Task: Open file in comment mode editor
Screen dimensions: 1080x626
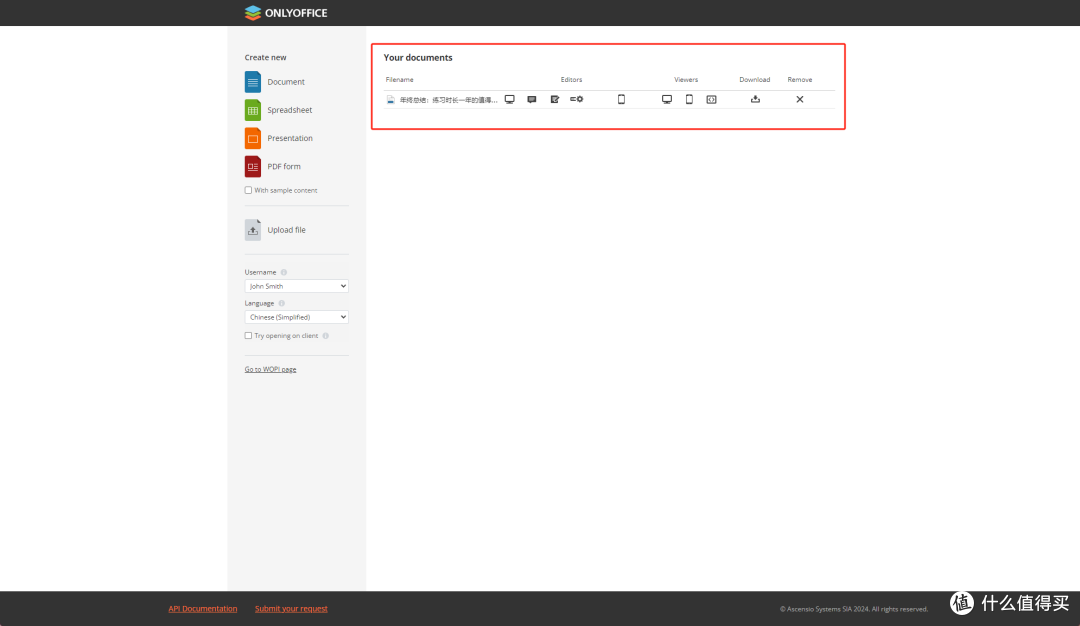Action: click(x=532, y=99)
